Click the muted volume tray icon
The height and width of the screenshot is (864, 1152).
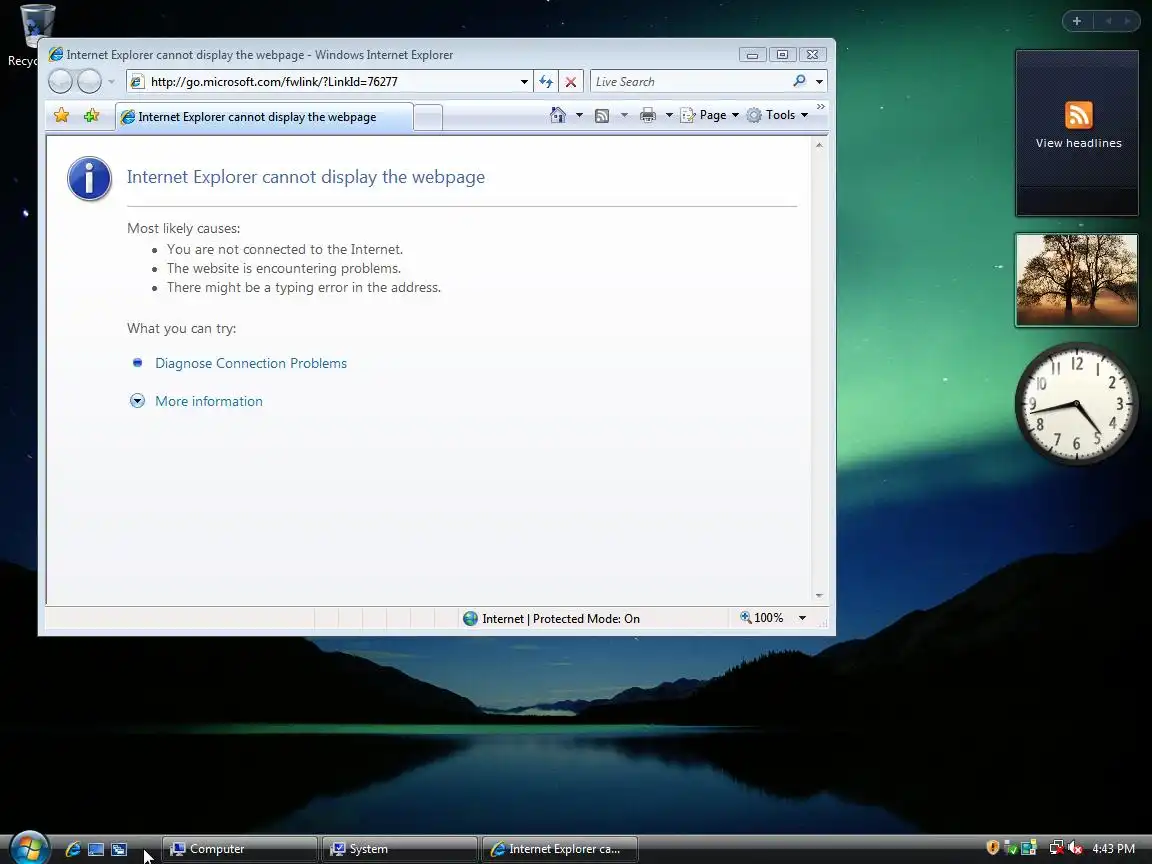point(1075,849)
